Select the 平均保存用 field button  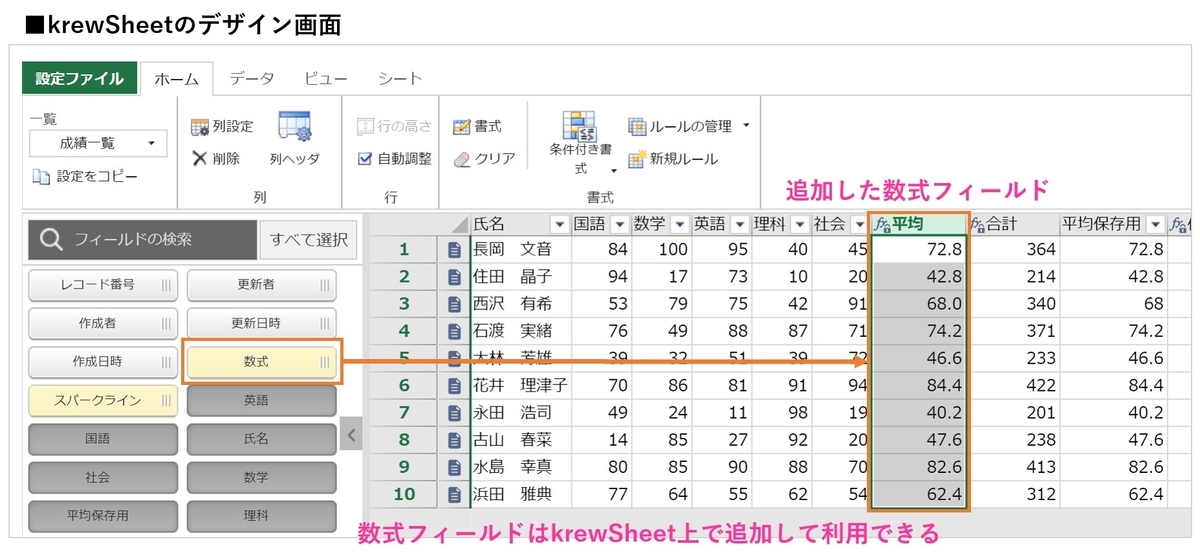coord(103,516)
